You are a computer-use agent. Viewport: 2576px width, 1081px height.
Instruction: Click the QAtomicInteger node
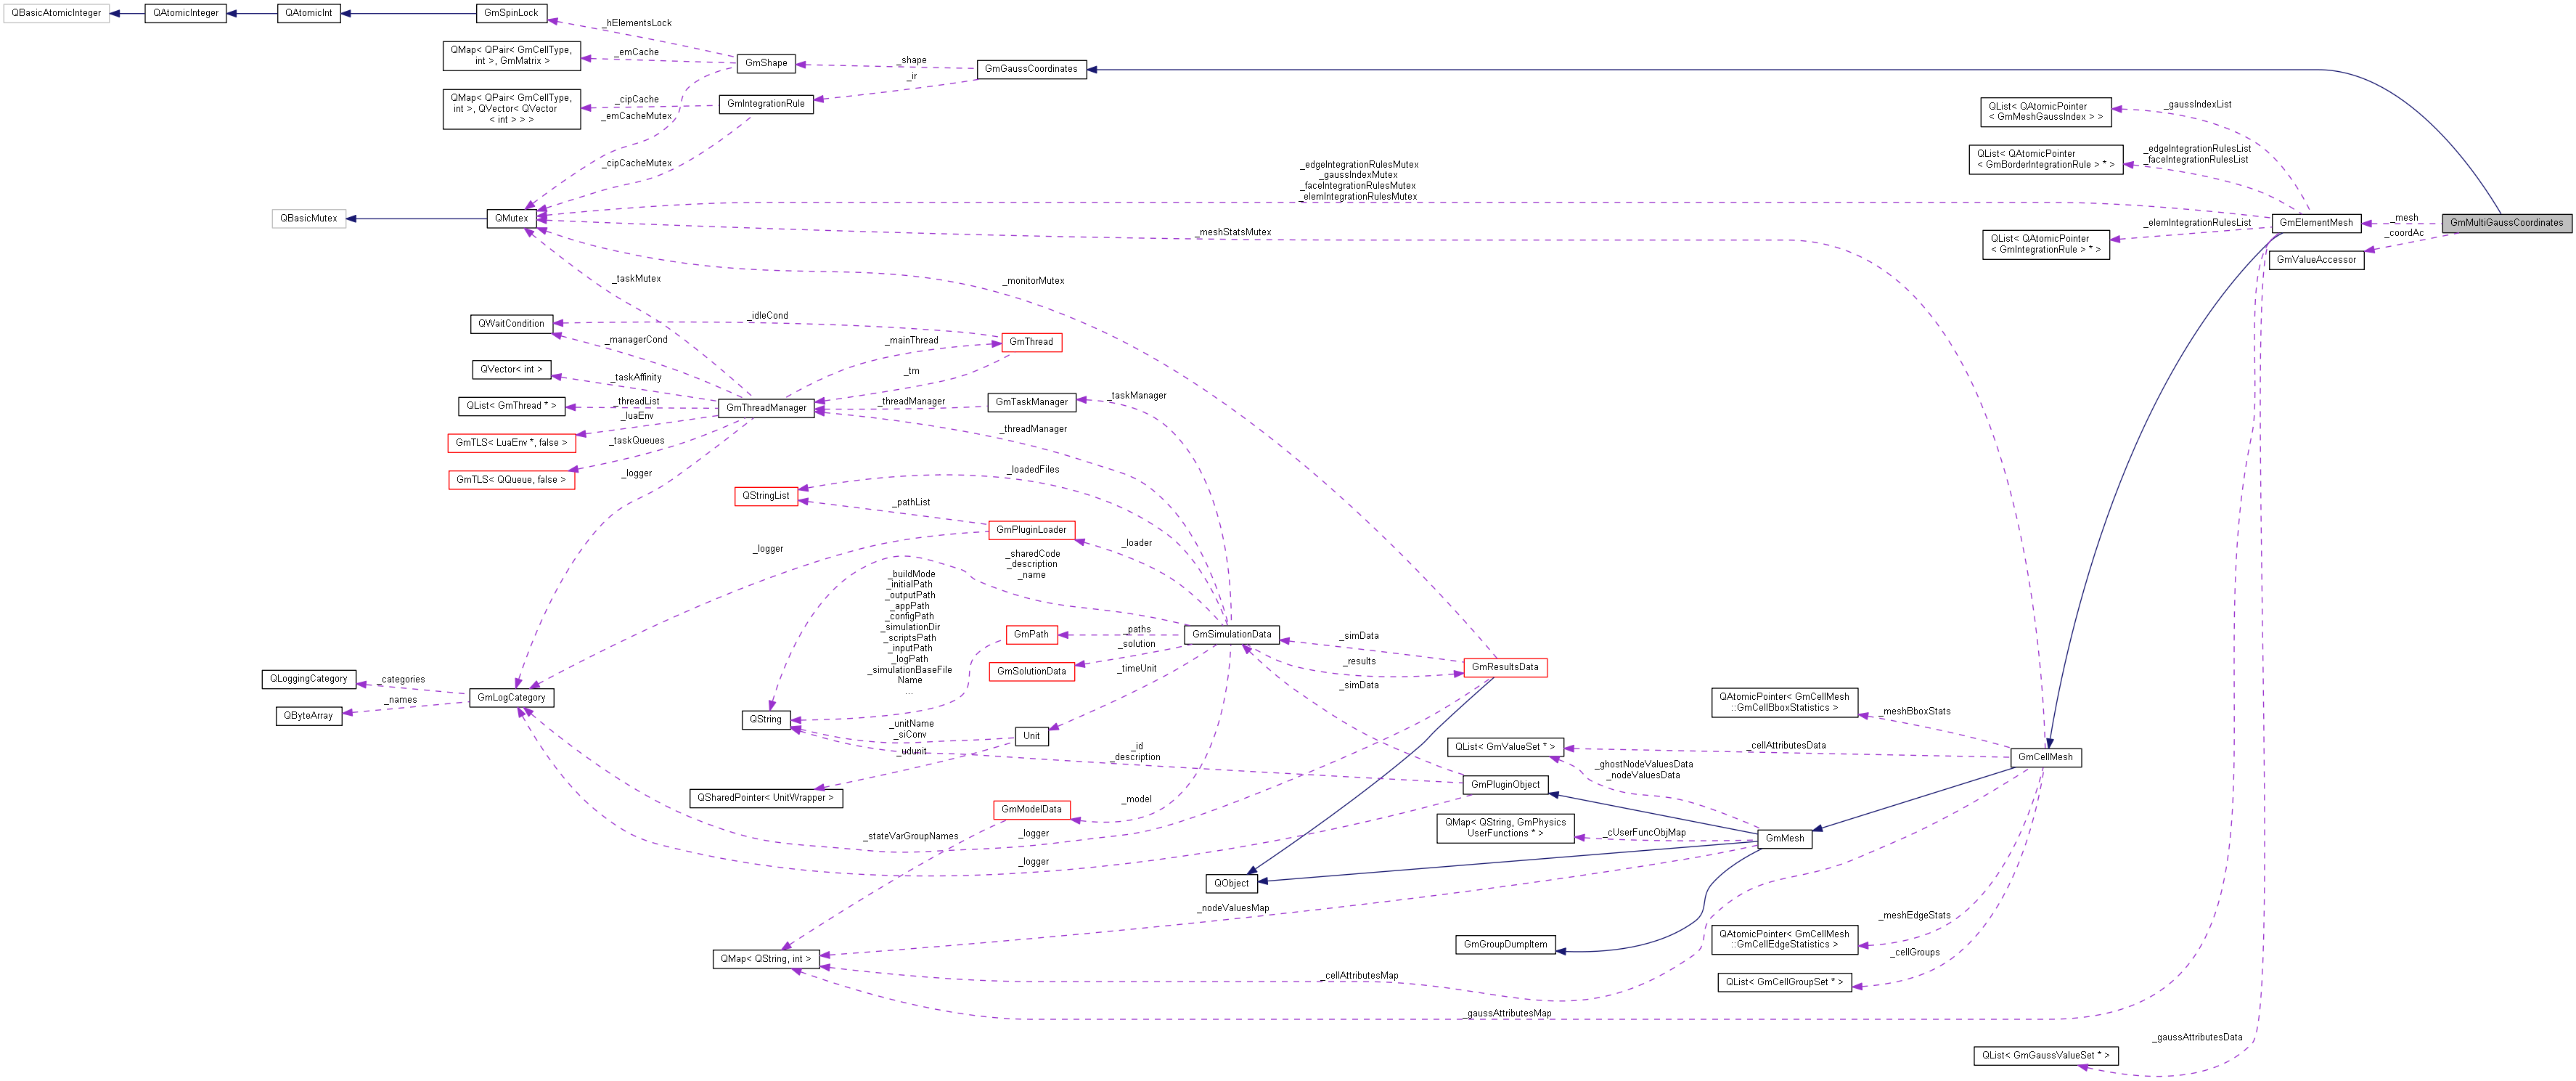coord(185,13)
